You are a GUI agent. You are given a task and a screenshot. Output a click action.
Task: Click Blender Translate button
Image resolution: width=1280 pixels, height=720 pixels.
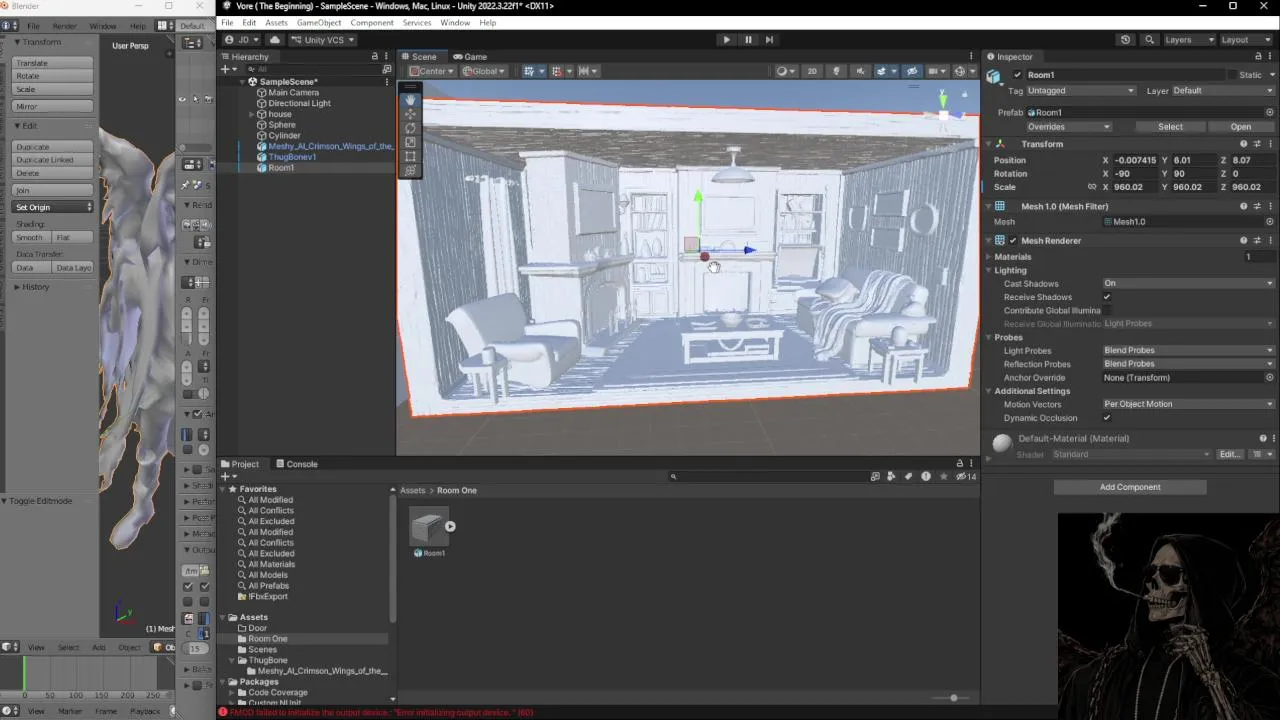tap(53, 63)
